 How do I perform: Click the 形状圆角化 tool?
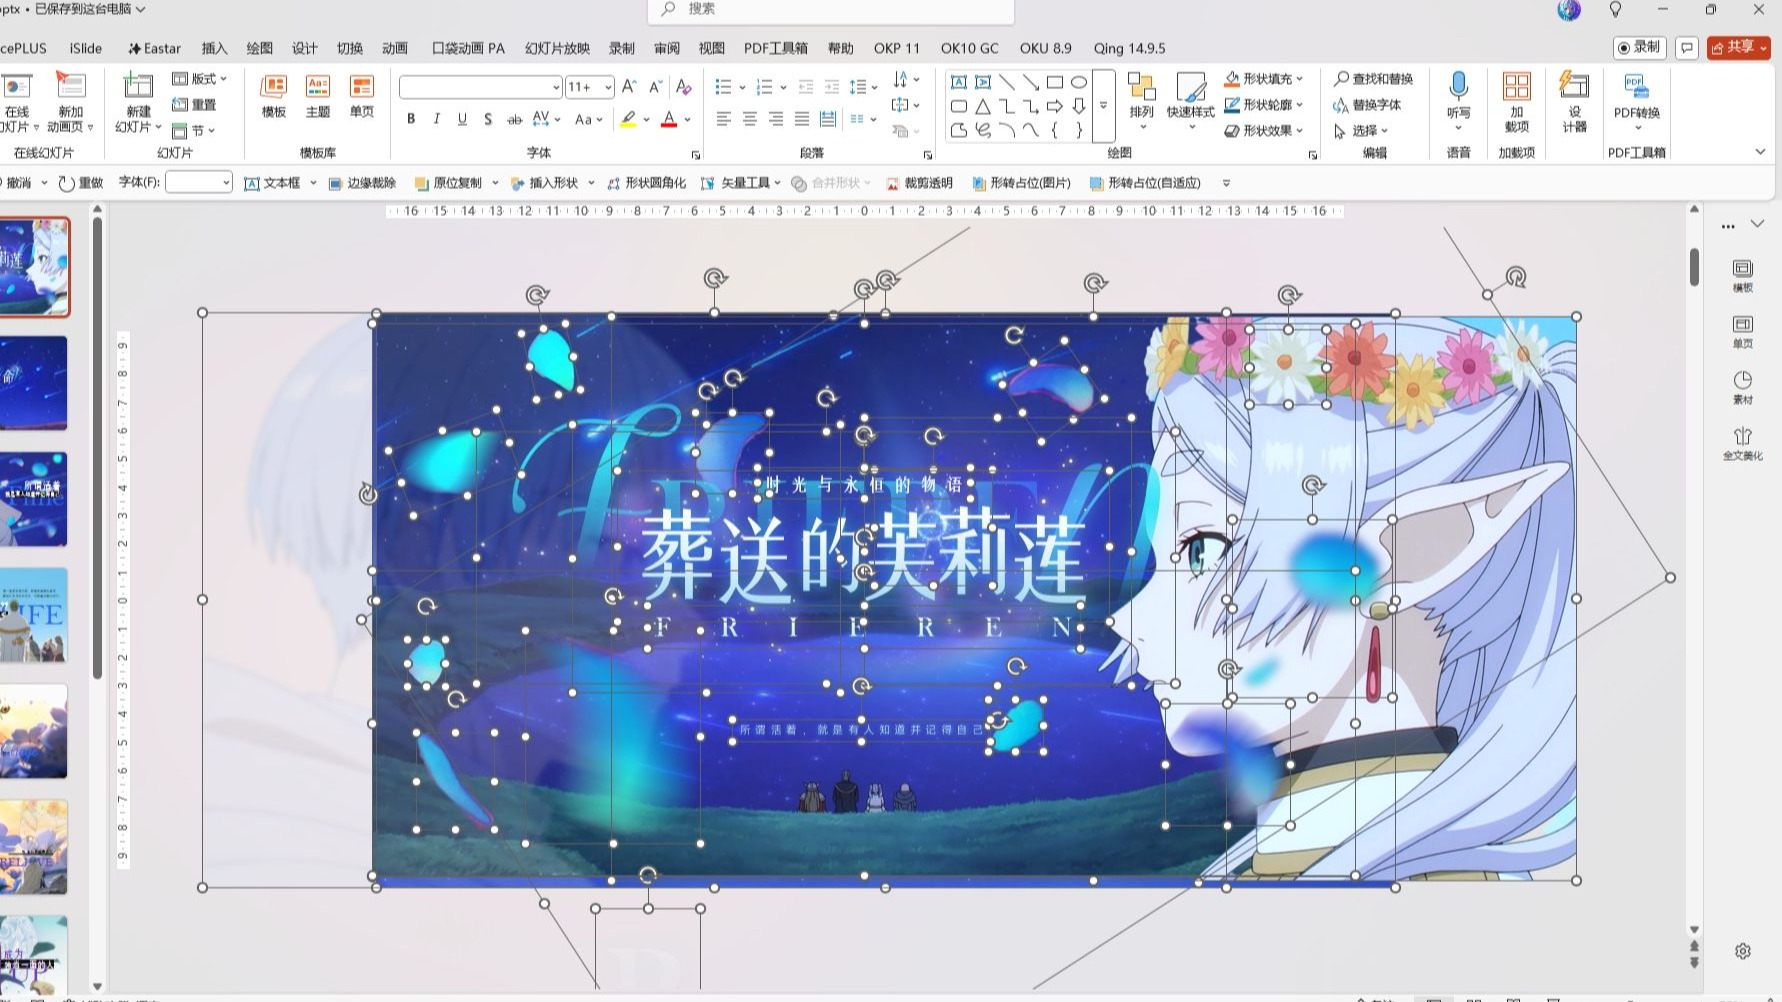pyautogui.click(x=646, y=183)
